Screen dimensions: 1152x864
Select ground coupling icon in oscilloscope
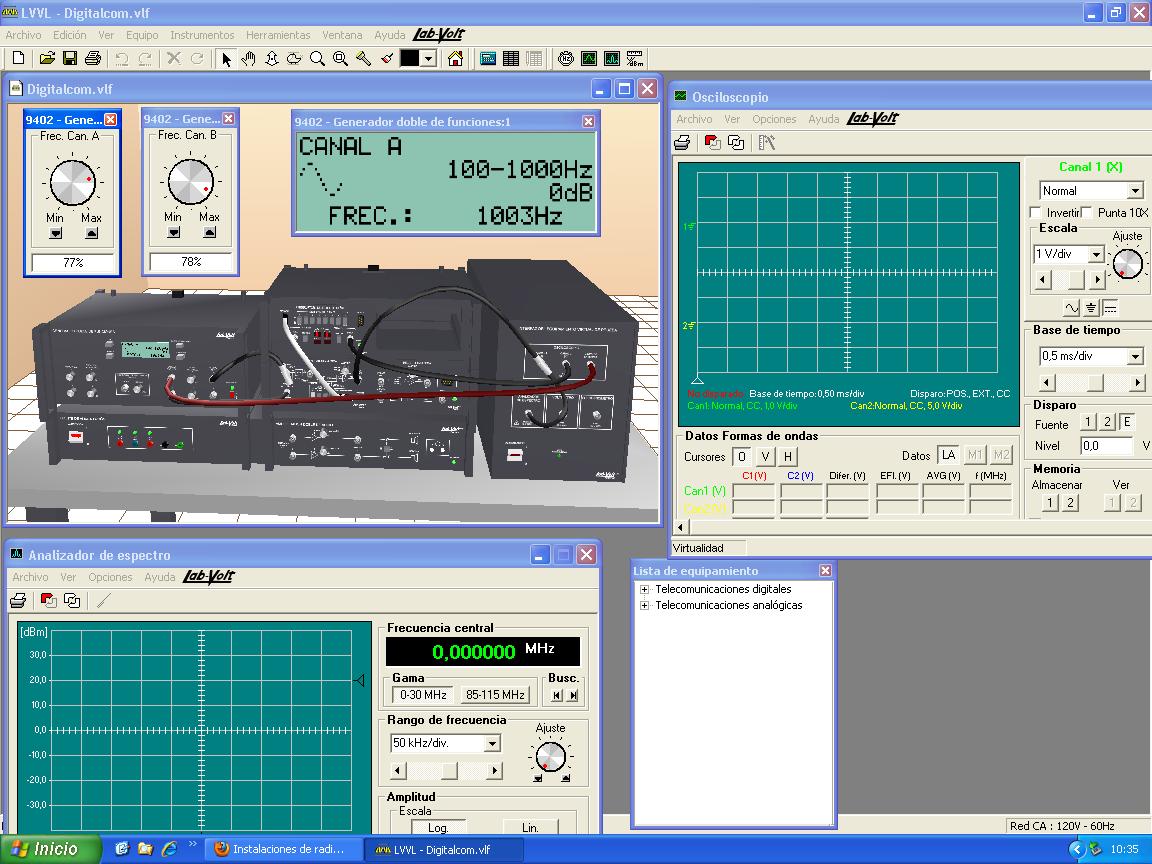click(1091, 307)
